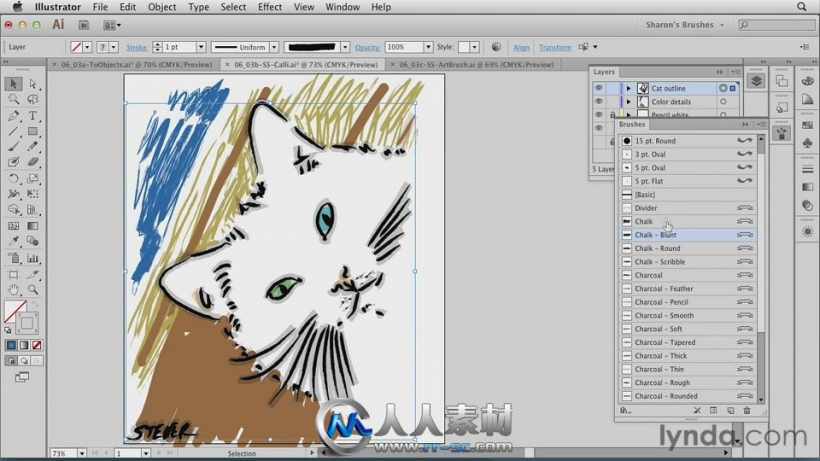This screenshot has height=461, width=820.
Task: Click the Stroke link in control bar
Action: [136, 47]
